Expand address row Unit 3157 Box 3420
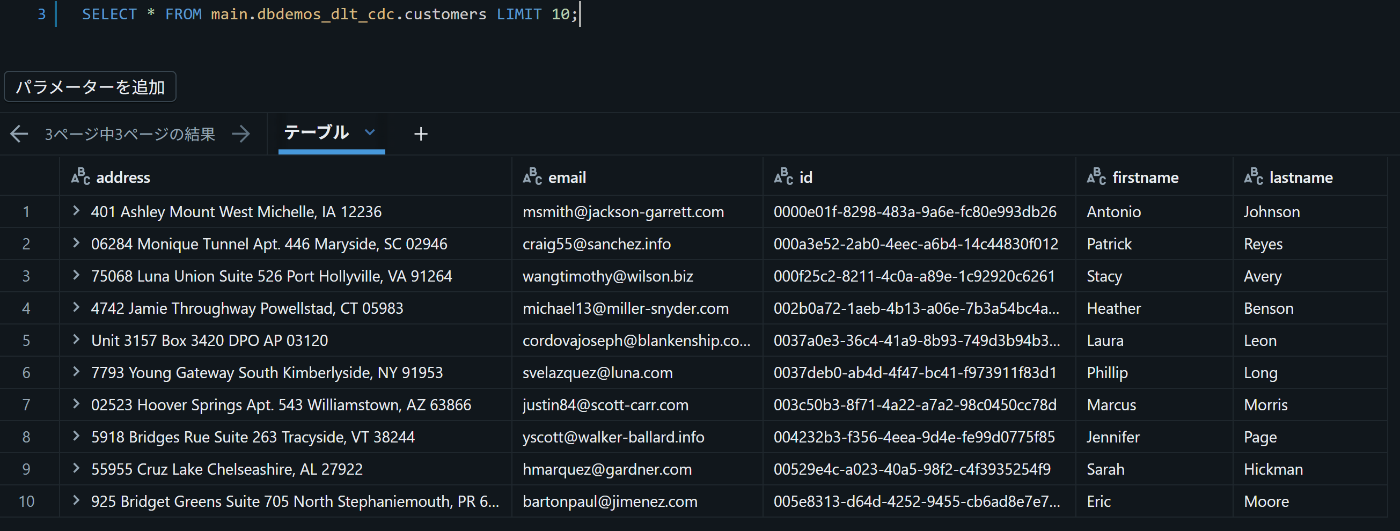 pos(76,340)
